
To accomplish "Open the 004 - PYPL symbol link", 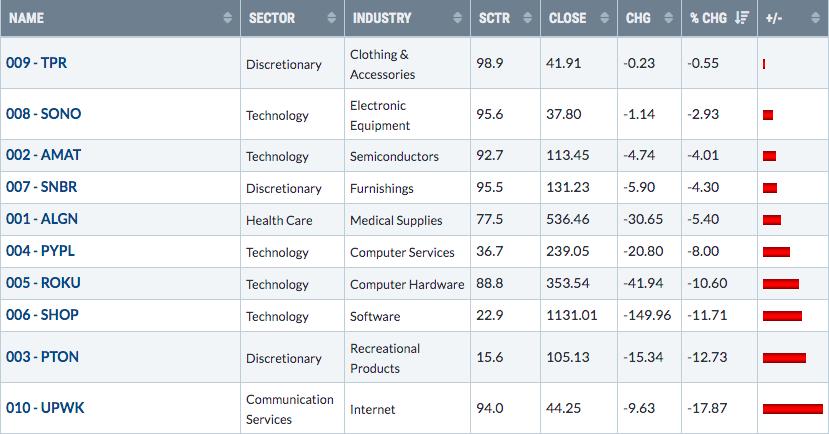I will click(x=40, y=251).
